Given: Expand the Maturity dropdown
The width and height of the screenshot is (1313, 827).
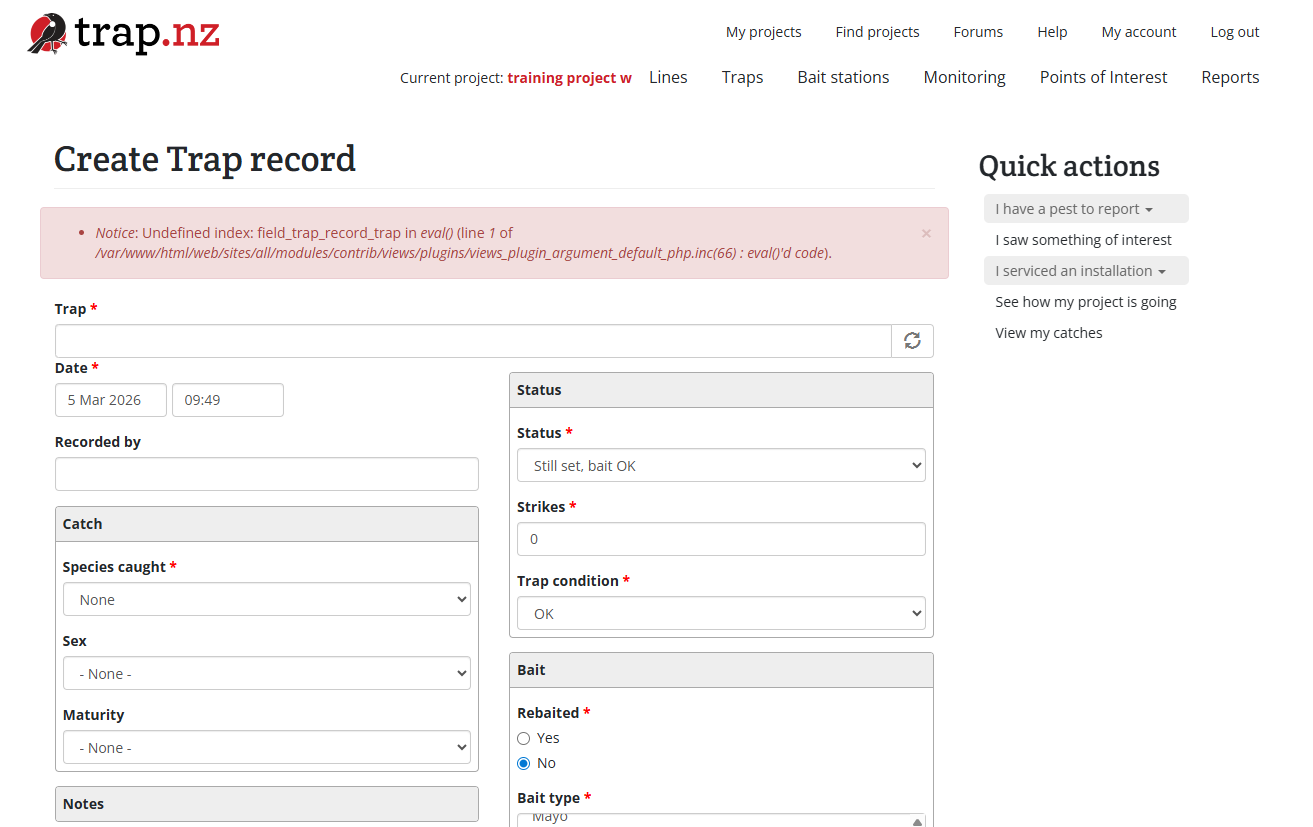Looking at the screenshot, I should point(266,748).
